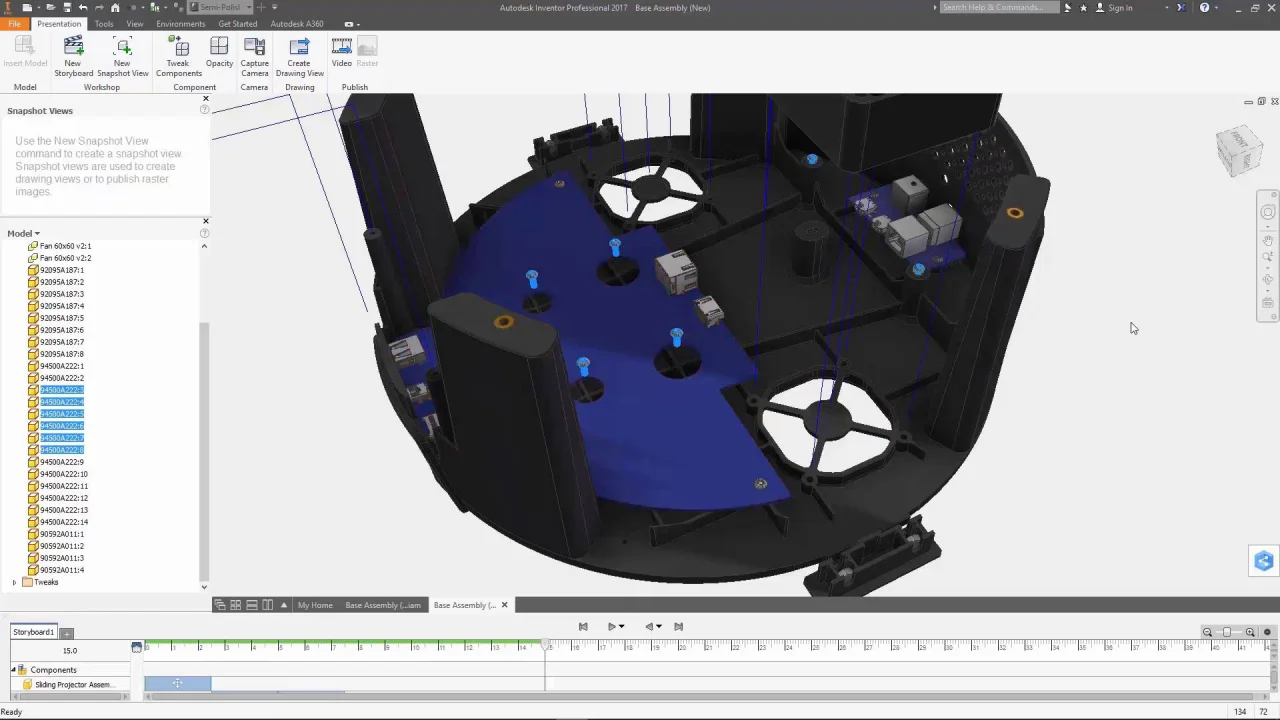Switch to the Tools tab
The width and height of the screenshot is (1280, 720).
click(104, 24)
